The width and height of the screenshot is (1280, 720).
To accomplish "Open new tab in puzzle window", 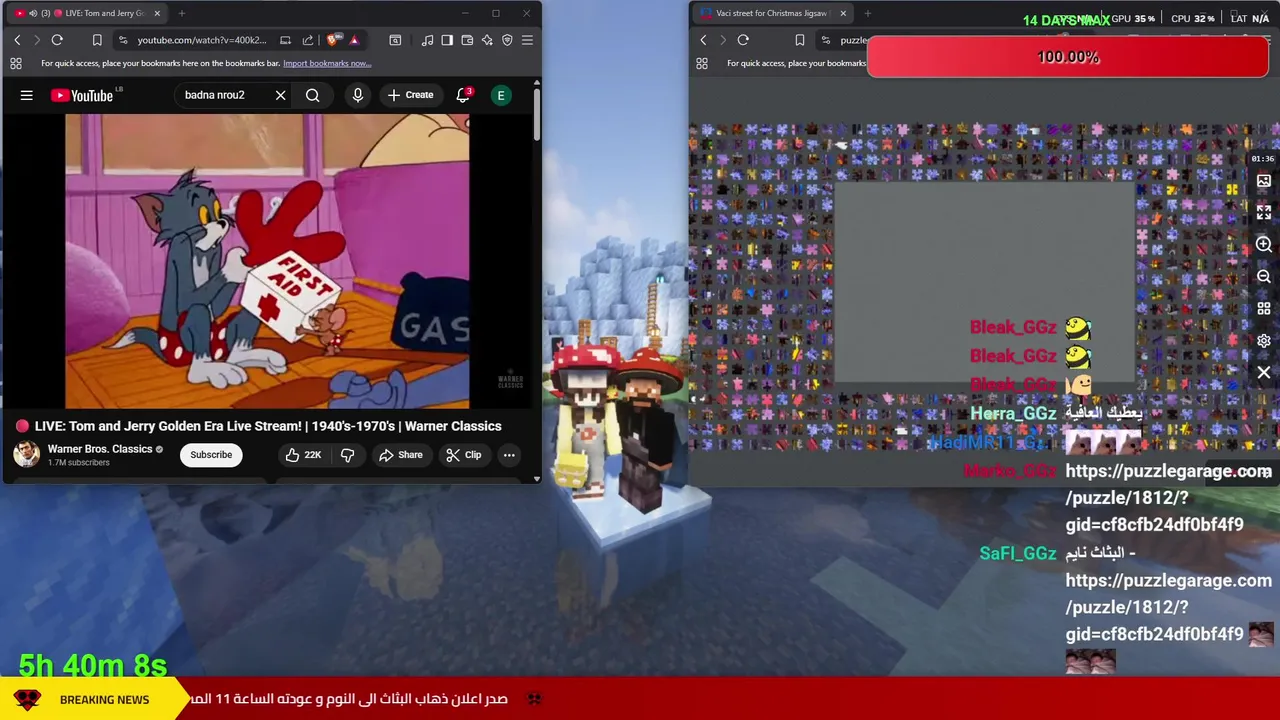I will click(x=867, y=13).
